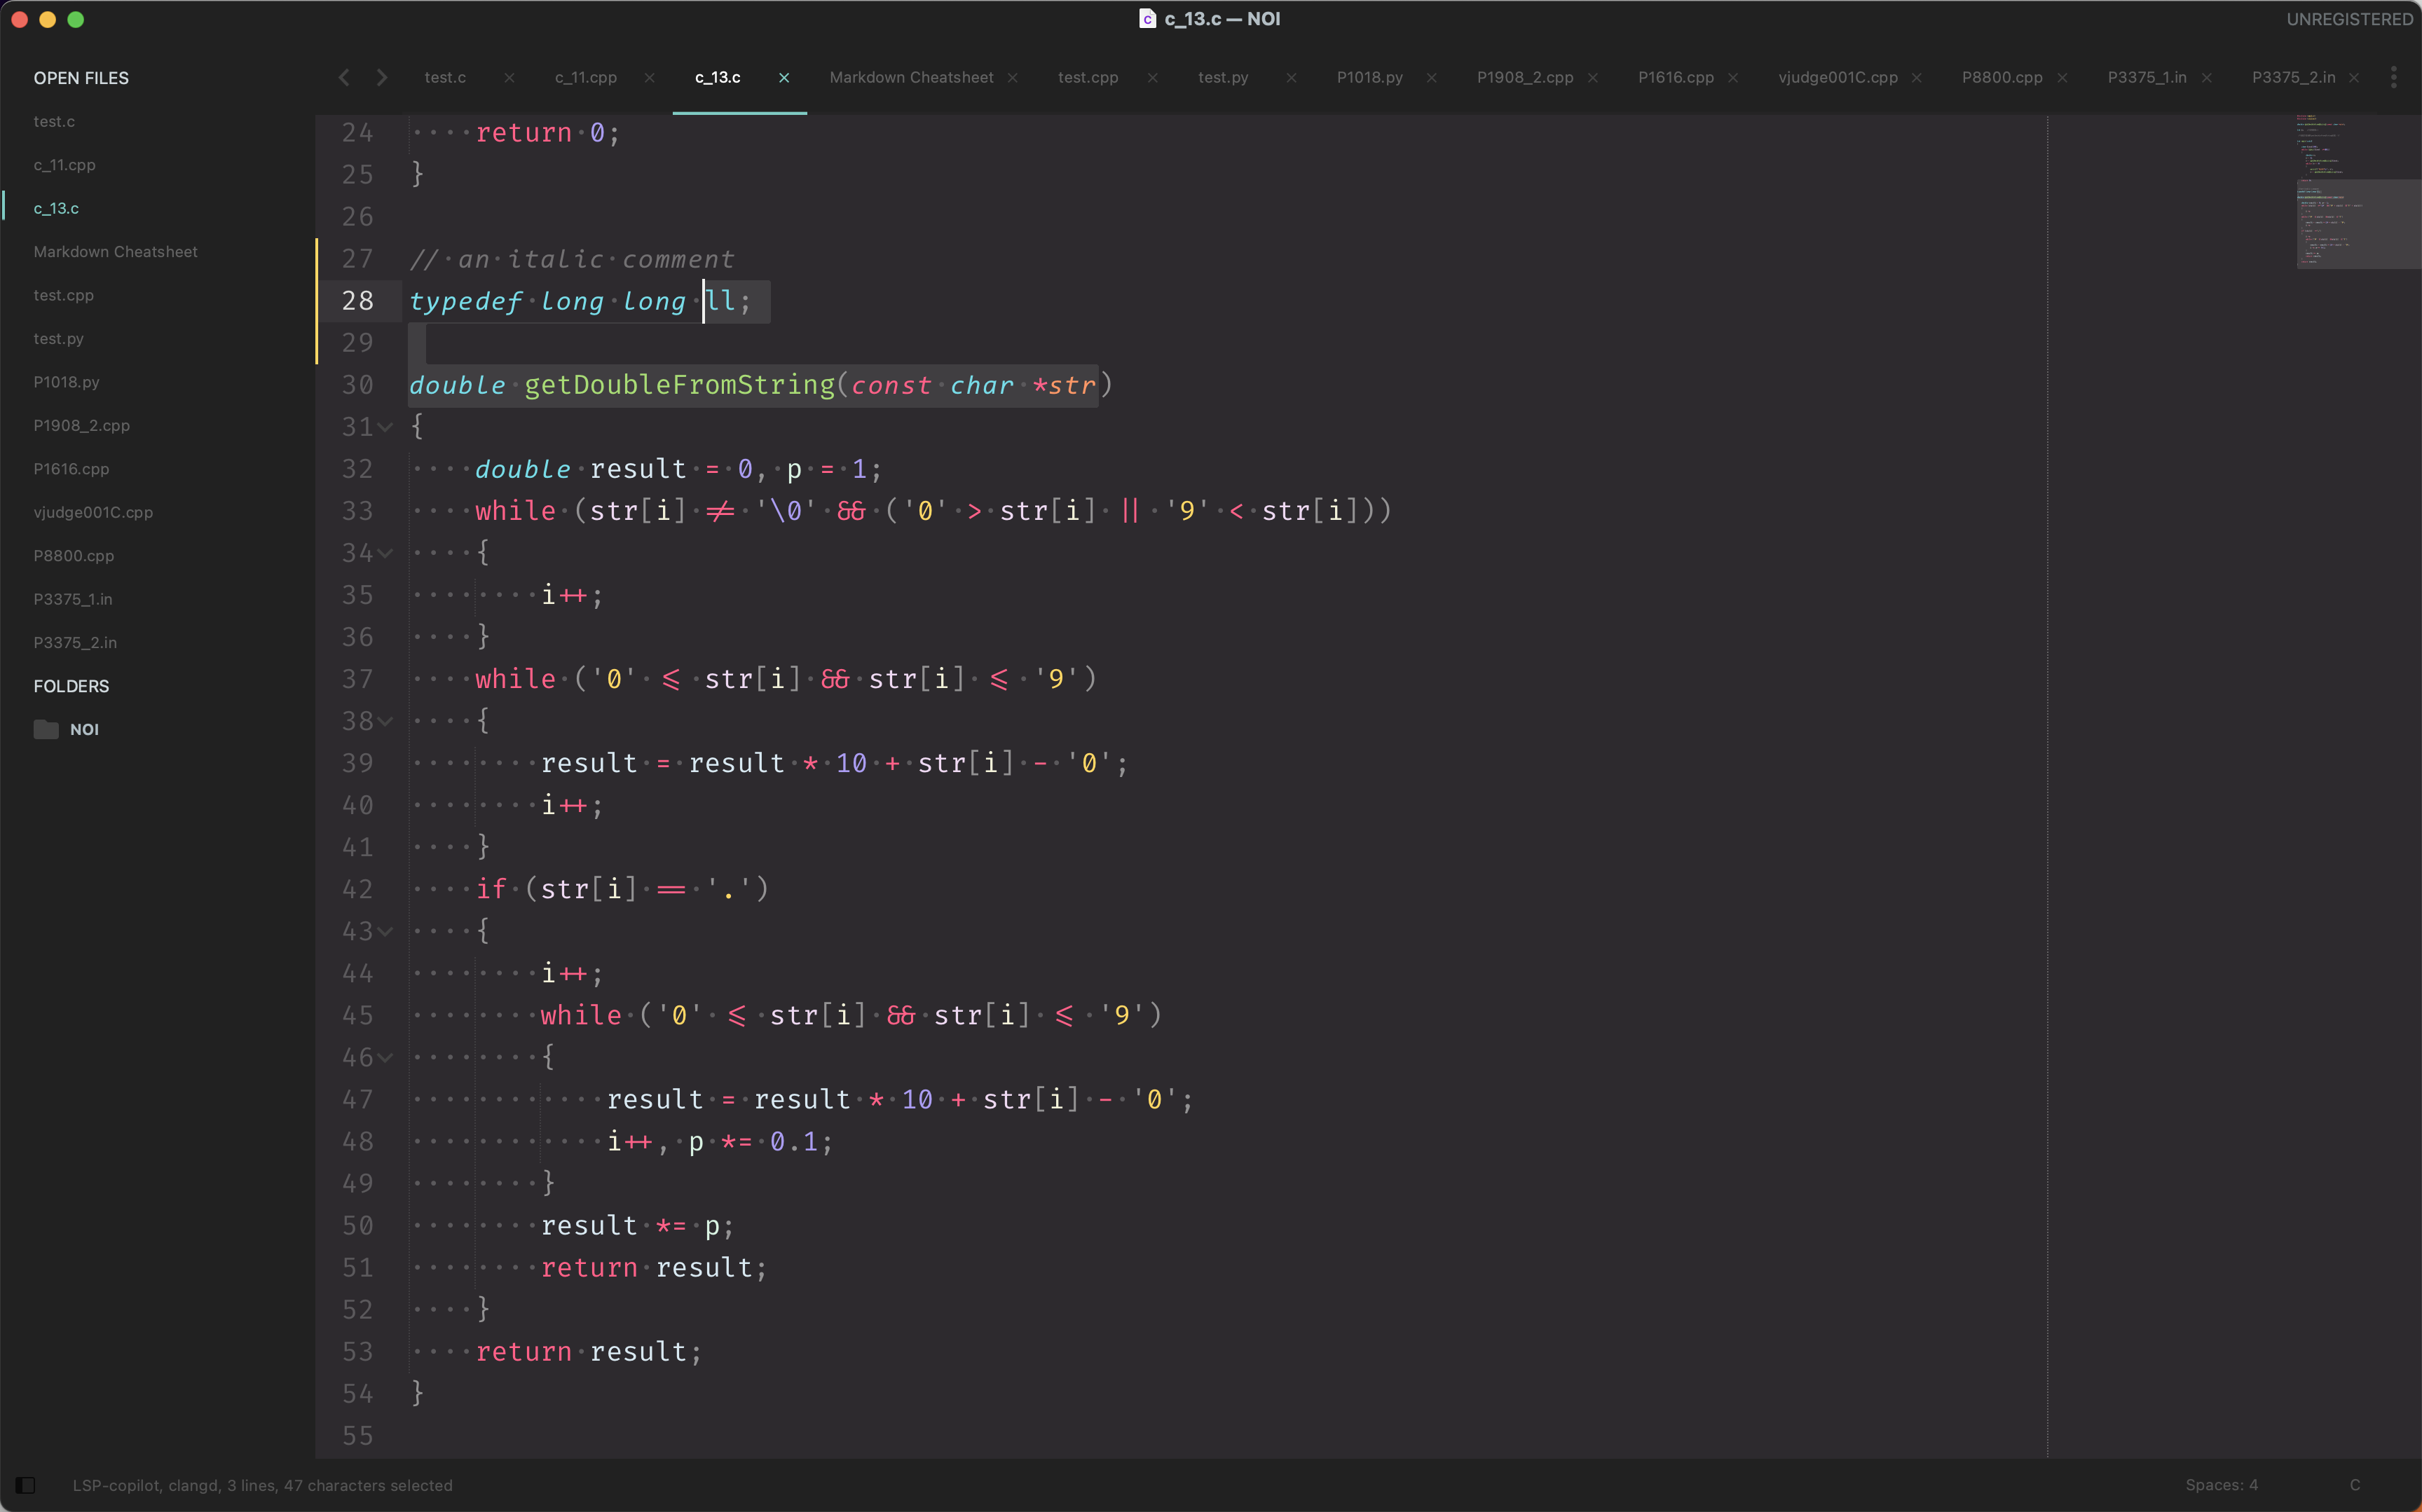
Task: Close the P1908_2.cpp tab
Action: pos(1593,78)
